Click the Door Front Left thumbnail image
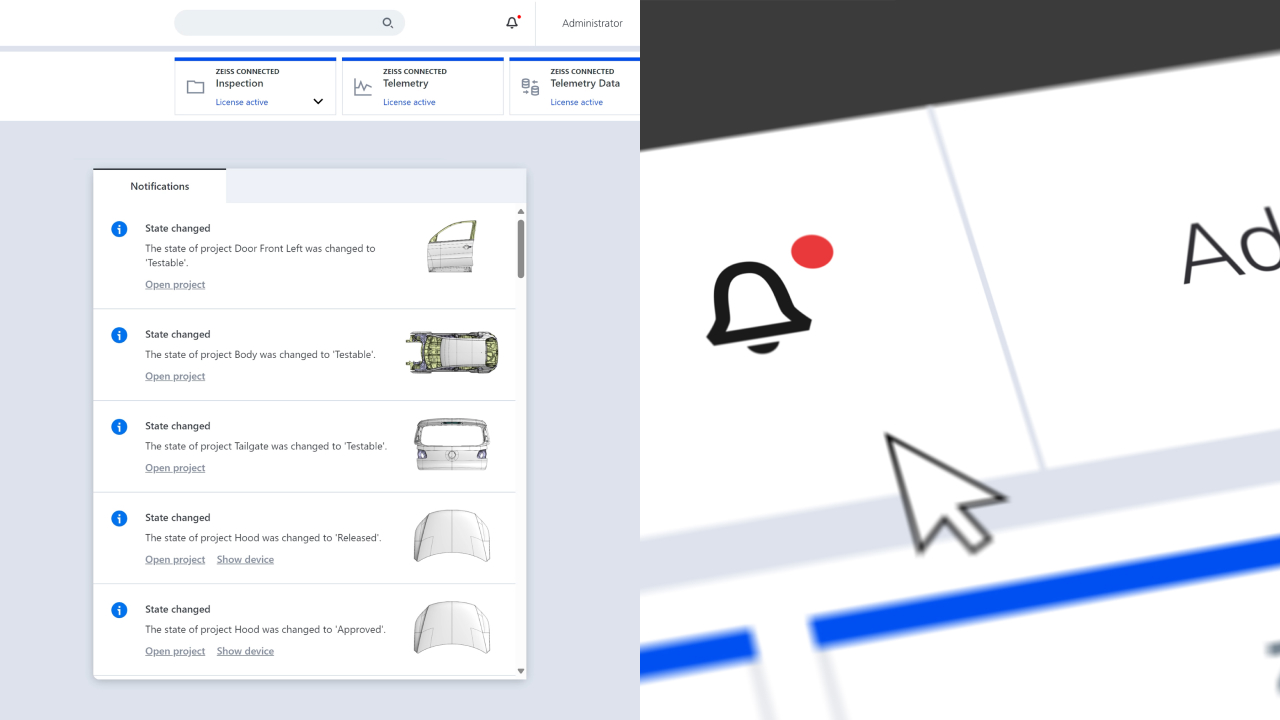 [452, 247]
